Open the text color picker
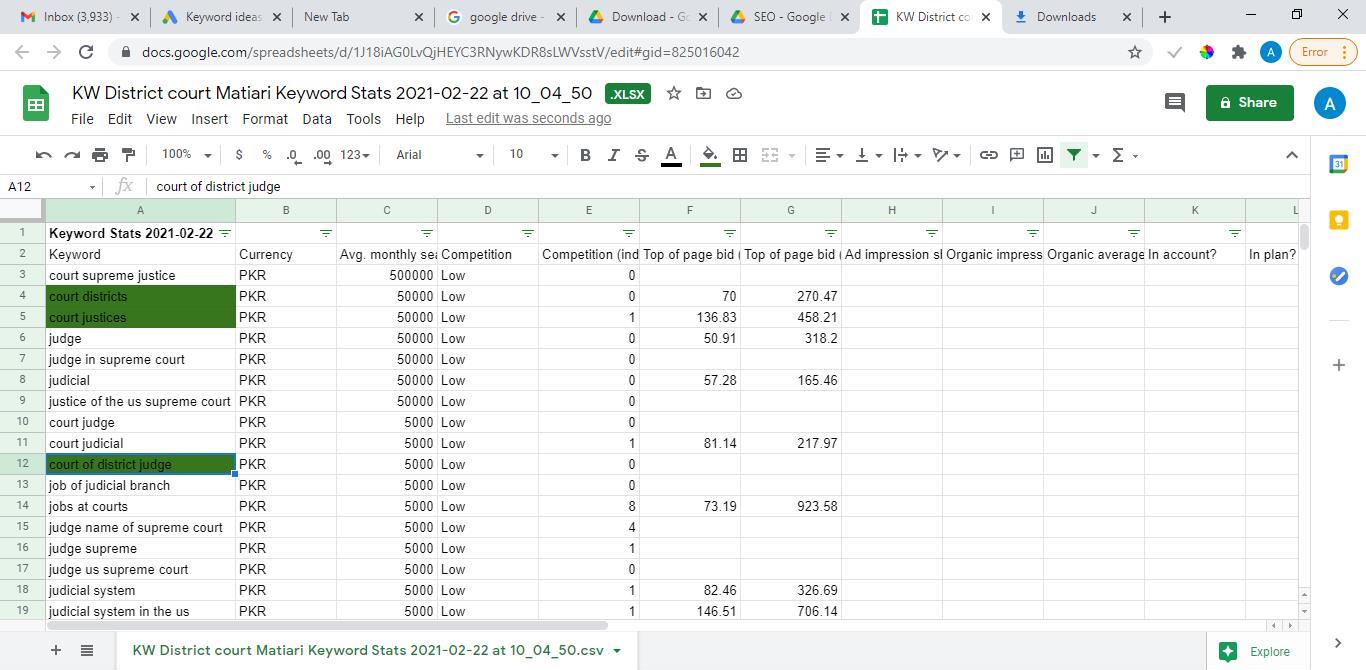 click(671, 155)
